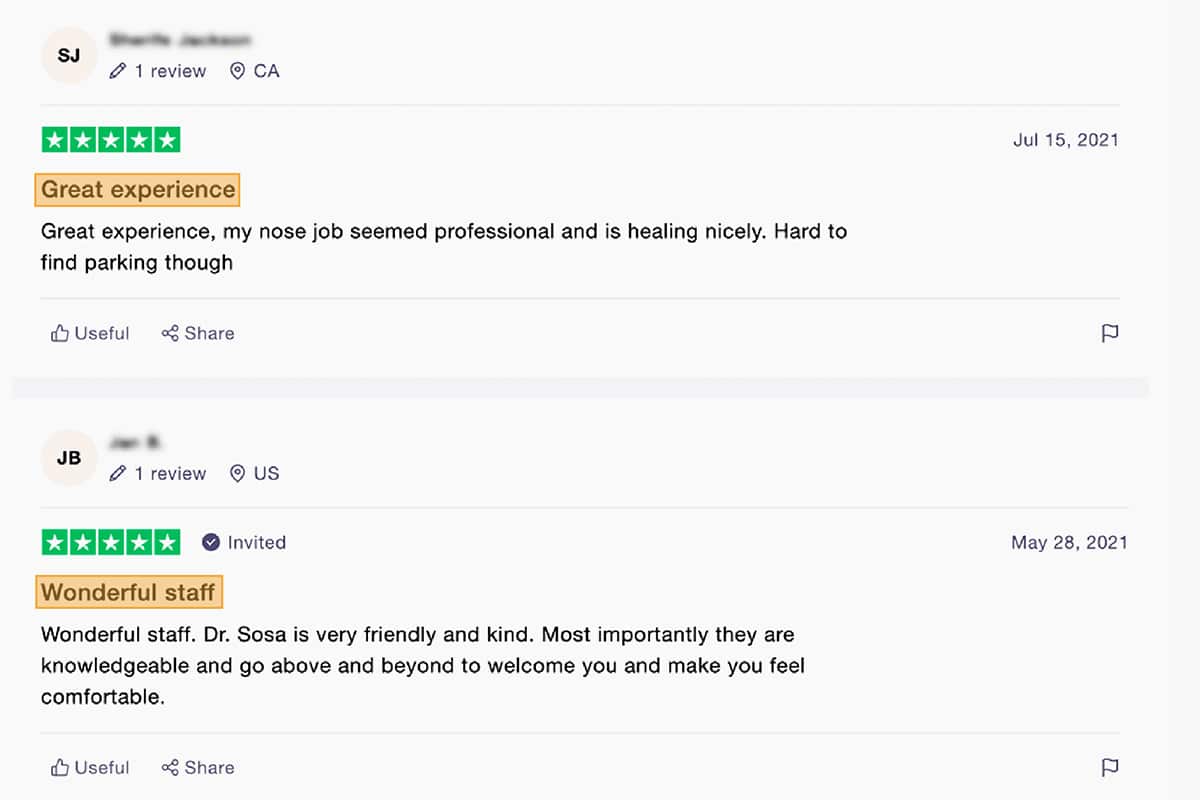Click the blurred reviewer name next to JB
This screenshot has height=800, width=1200.
click(137, 443)
